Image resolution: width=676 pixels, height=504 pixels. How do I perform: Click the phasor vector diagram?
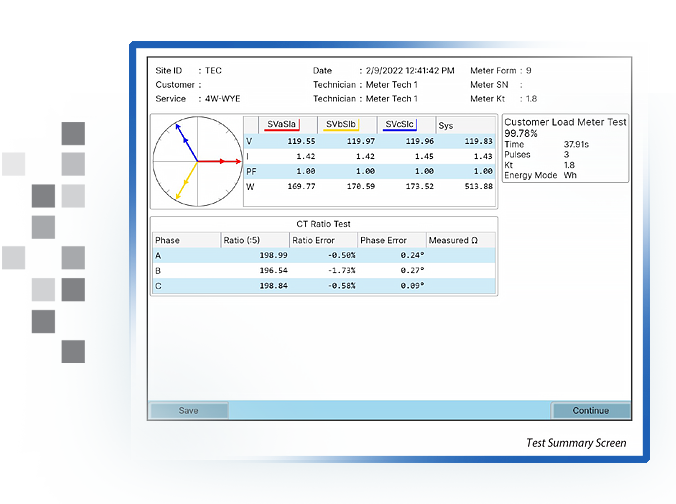[197, 161]
